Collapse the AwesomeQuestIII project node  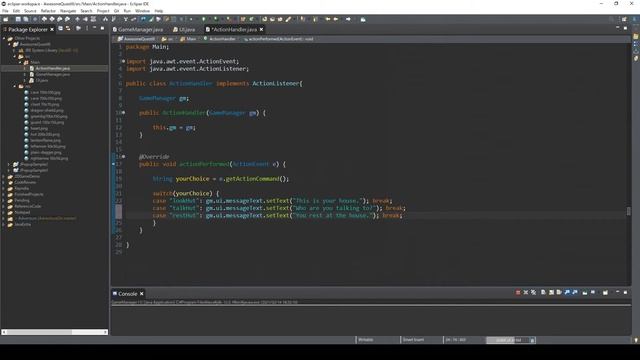[9, 44]
